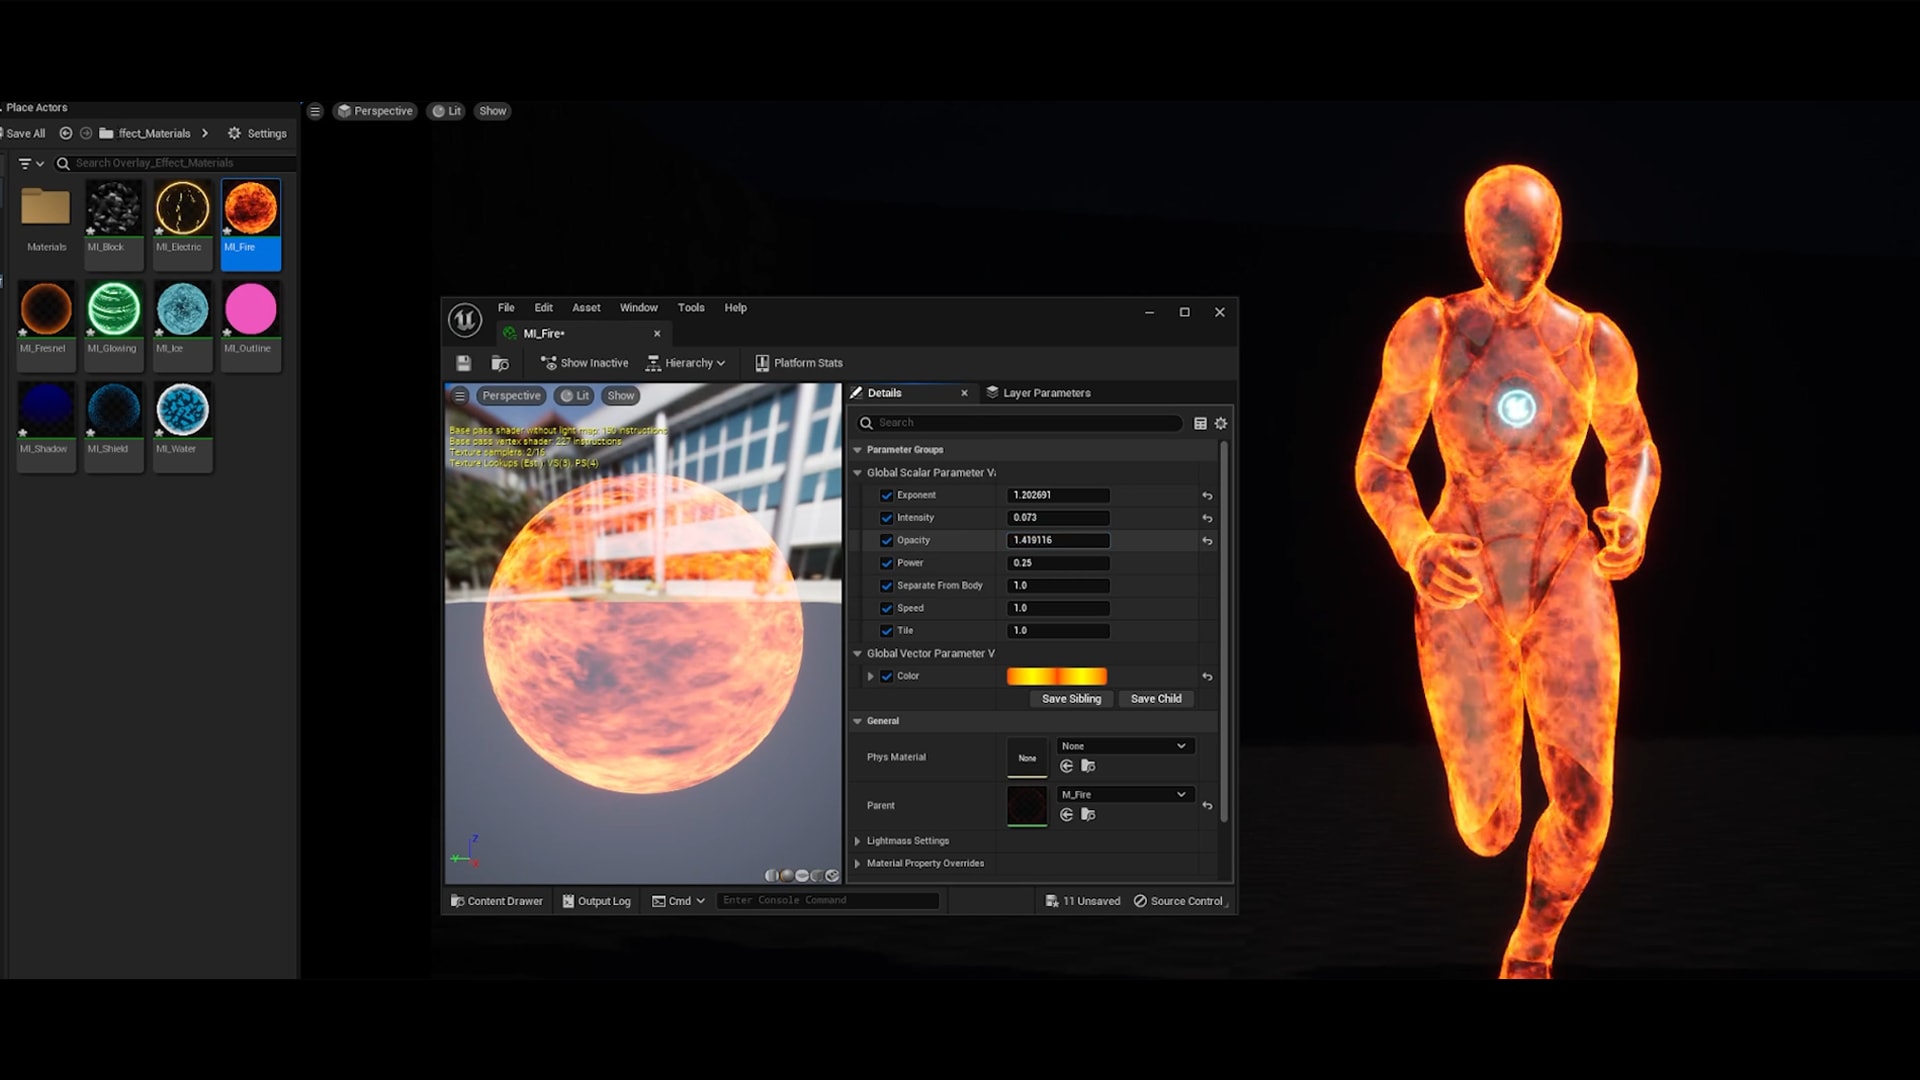Toggle the Color parameter override checkbox
The image size is (1920, 1080).
coord(888,676)
